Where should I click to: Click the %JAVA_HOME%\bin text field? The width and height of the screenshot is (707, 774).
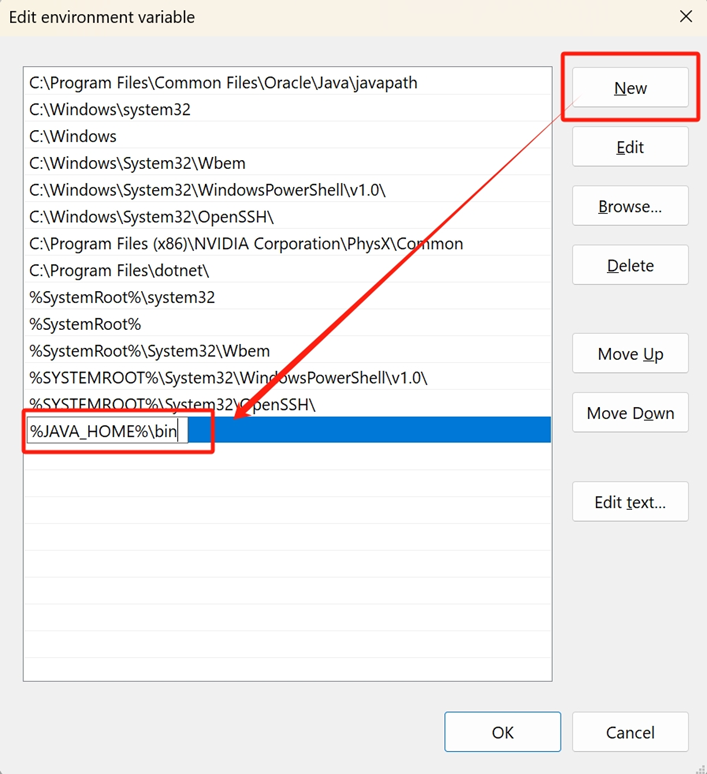[x=107, y=431]
